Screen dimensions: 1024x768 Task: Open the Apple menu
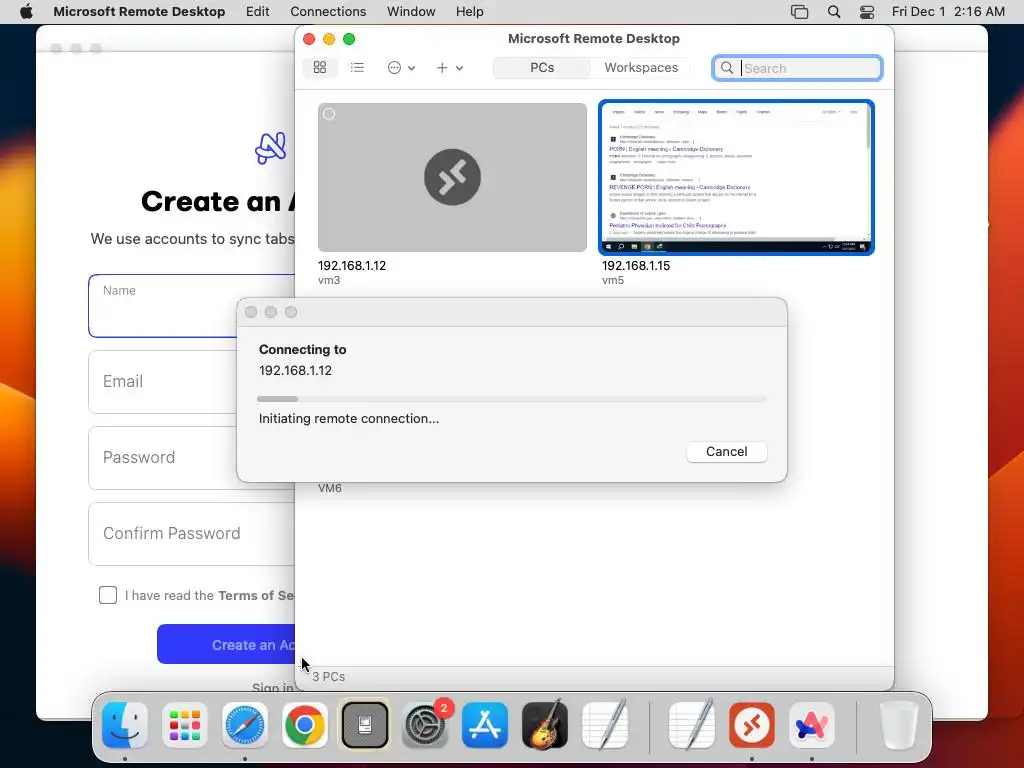26,11
